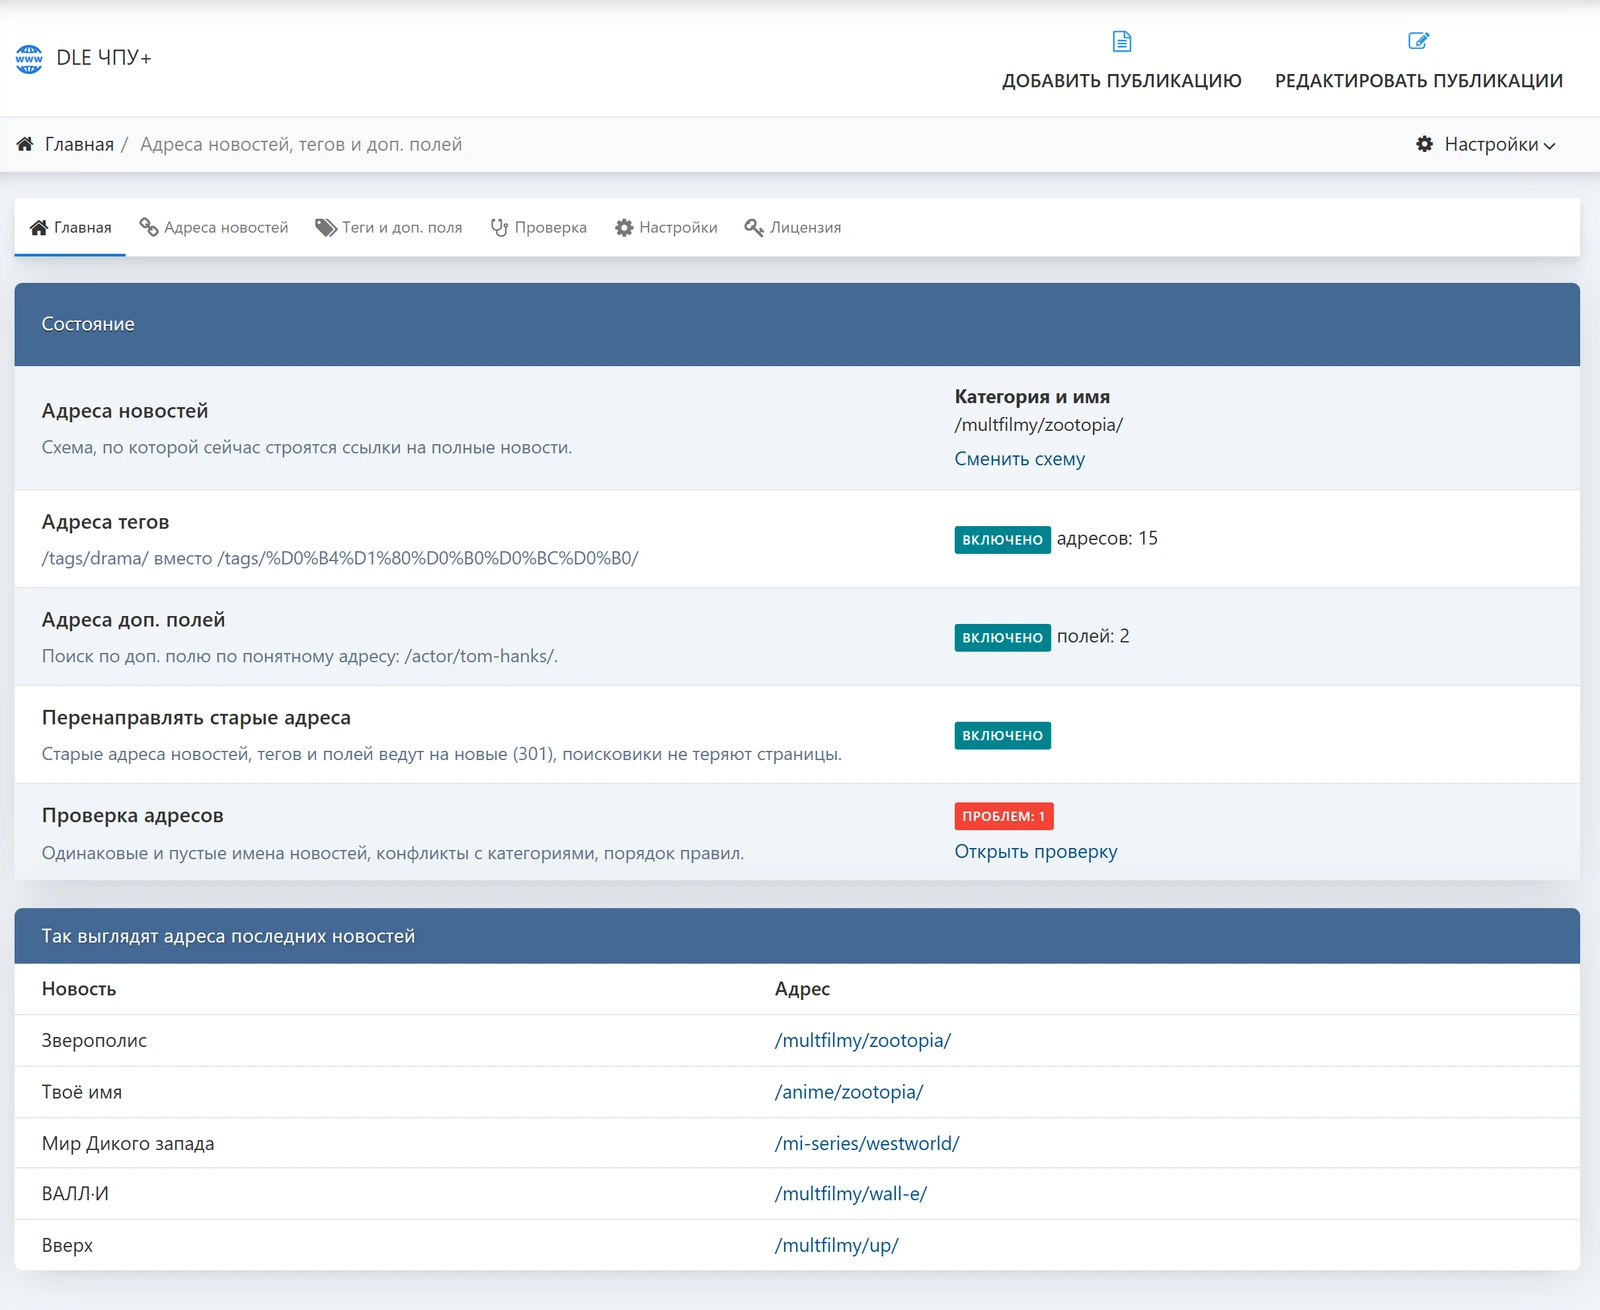Click the edit icon above Редактировать публикации

pyautogui.click(x=1418, y=41)
